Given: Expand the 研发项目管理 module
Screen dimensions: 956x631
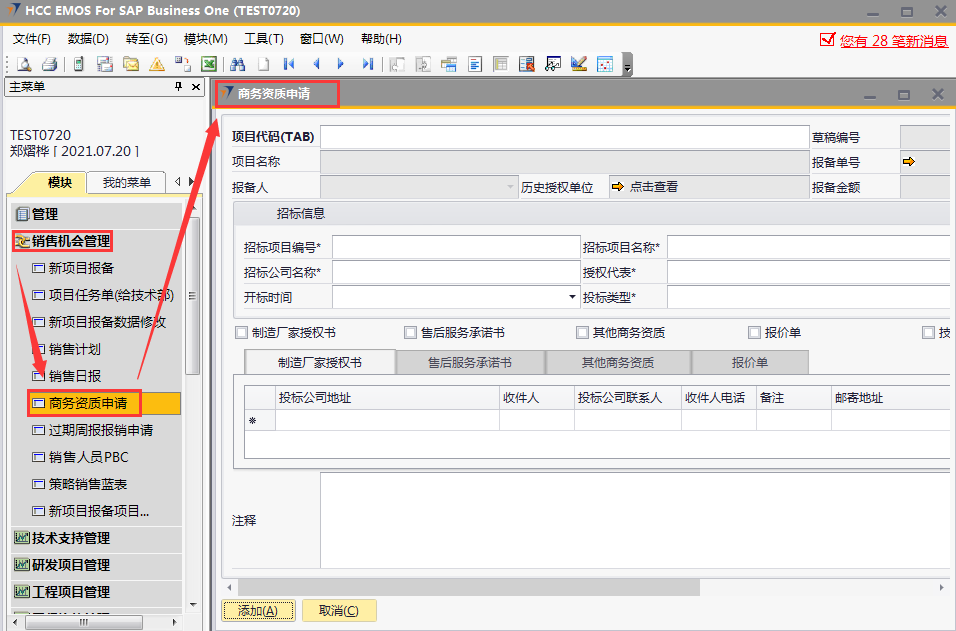Looking at the screenshot, I should pos(70,565).
